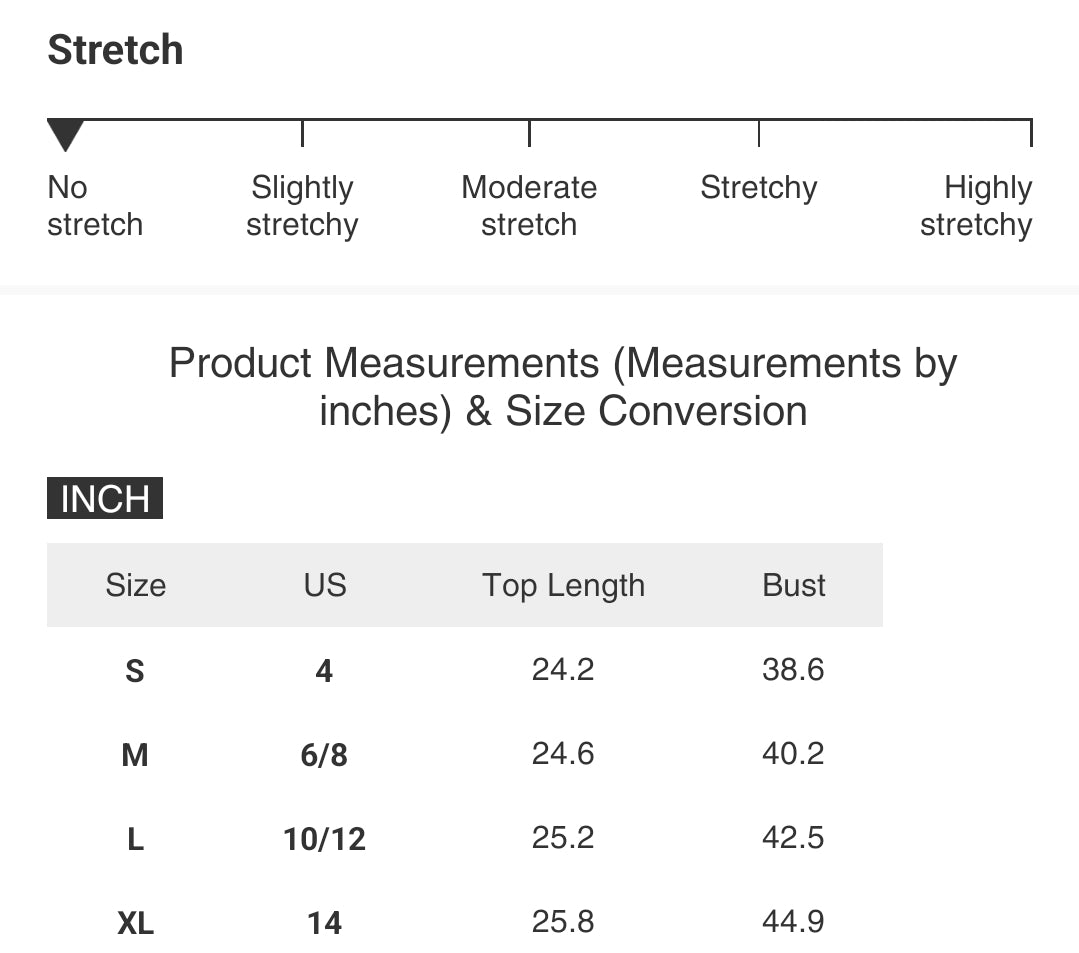Click the 'No stretch' scale label
The width and height of the screenshot is (1079, 953).
pos(94,206)
